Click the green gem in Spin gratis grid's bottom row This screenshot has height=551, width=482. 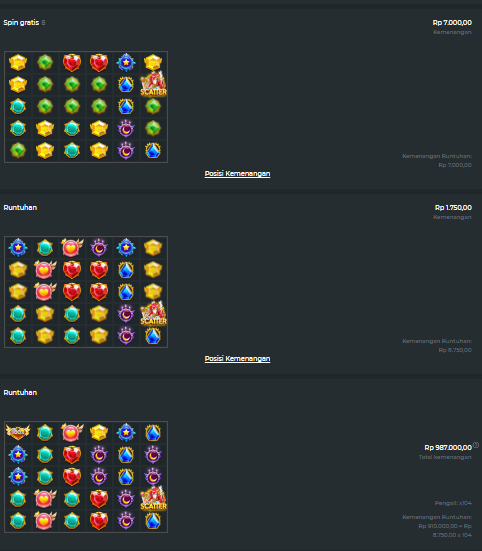[x=18, y=150]
